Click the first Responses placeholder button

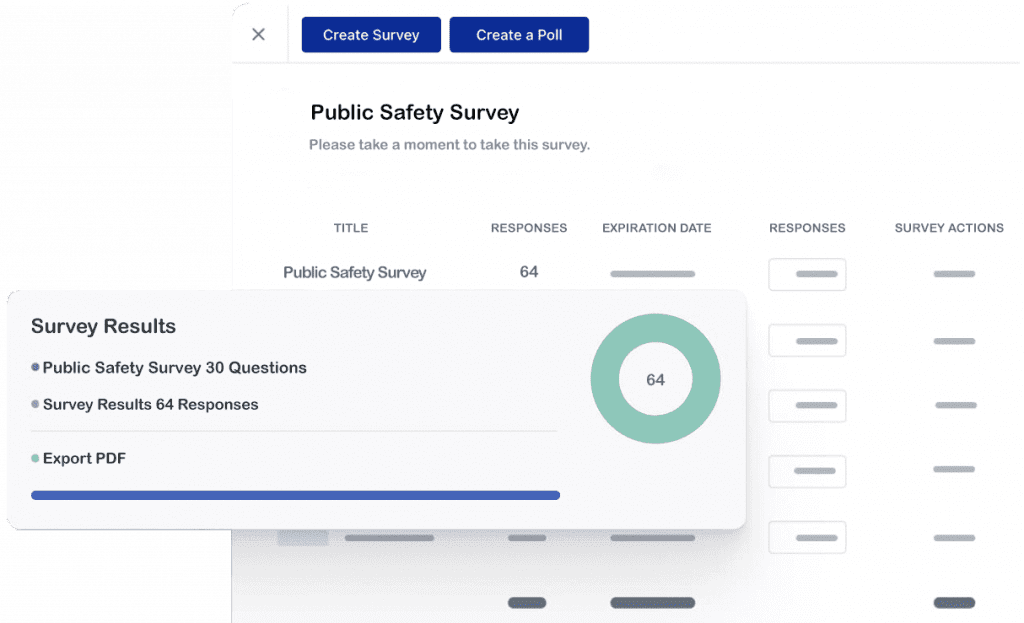point(807,274)
